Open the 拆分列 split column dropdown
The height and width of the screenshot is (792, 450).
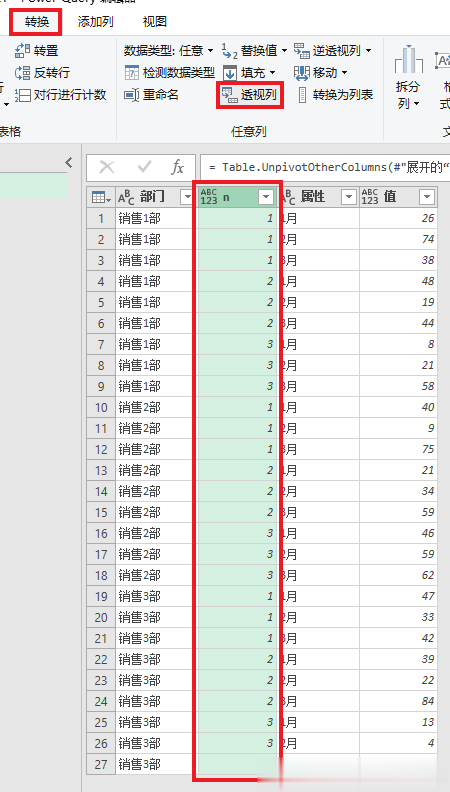408,78
